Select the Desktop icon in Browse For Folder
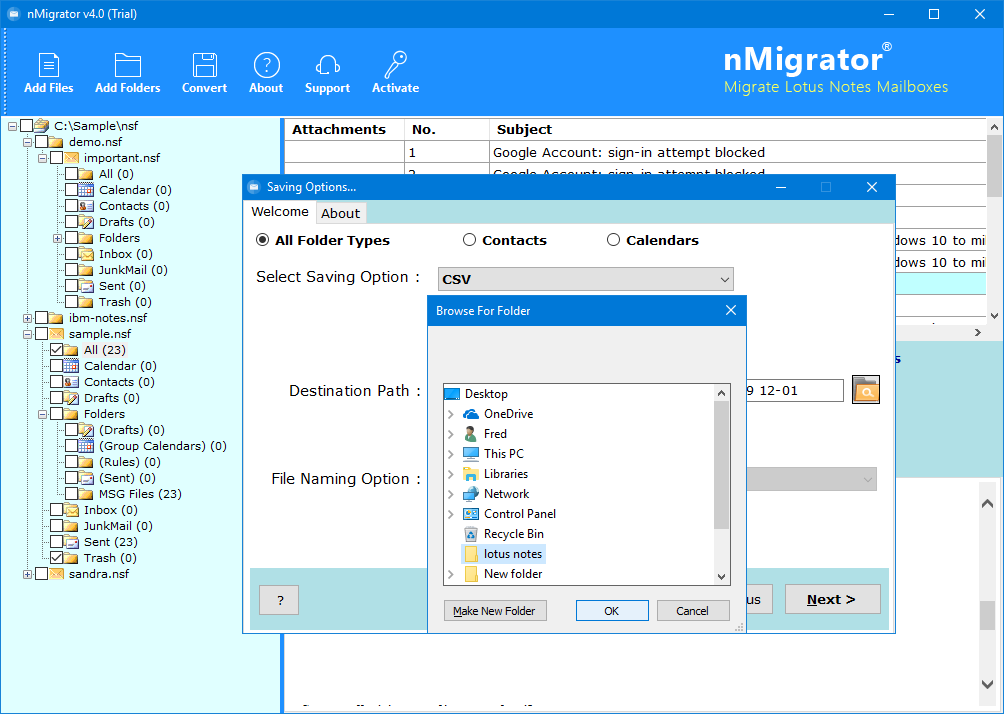Screen dimensions: 1004x714 (x=452, y=394)
